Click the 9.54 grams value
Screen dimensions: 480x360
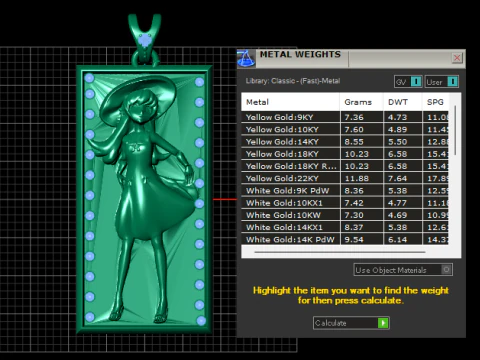(x=354, y=239)
